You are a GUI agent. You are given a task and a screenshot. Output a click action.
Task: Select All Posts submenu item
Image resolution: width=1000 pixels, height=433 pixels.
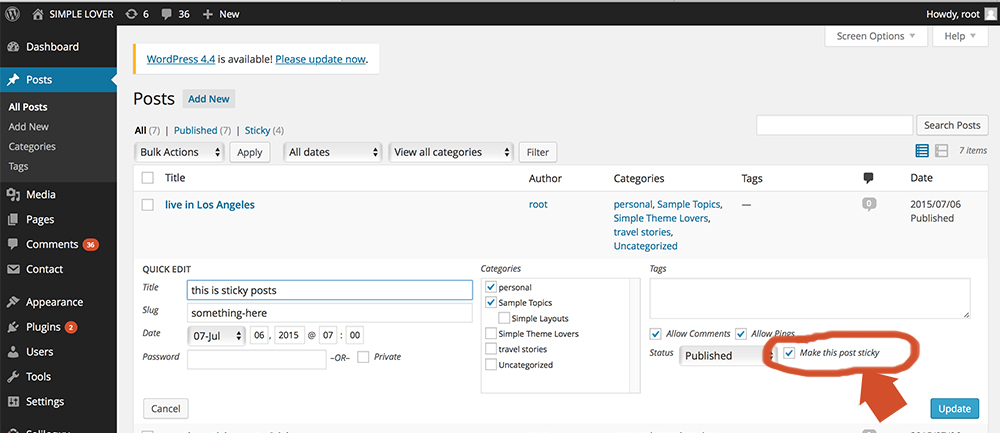tap(28, 107)
